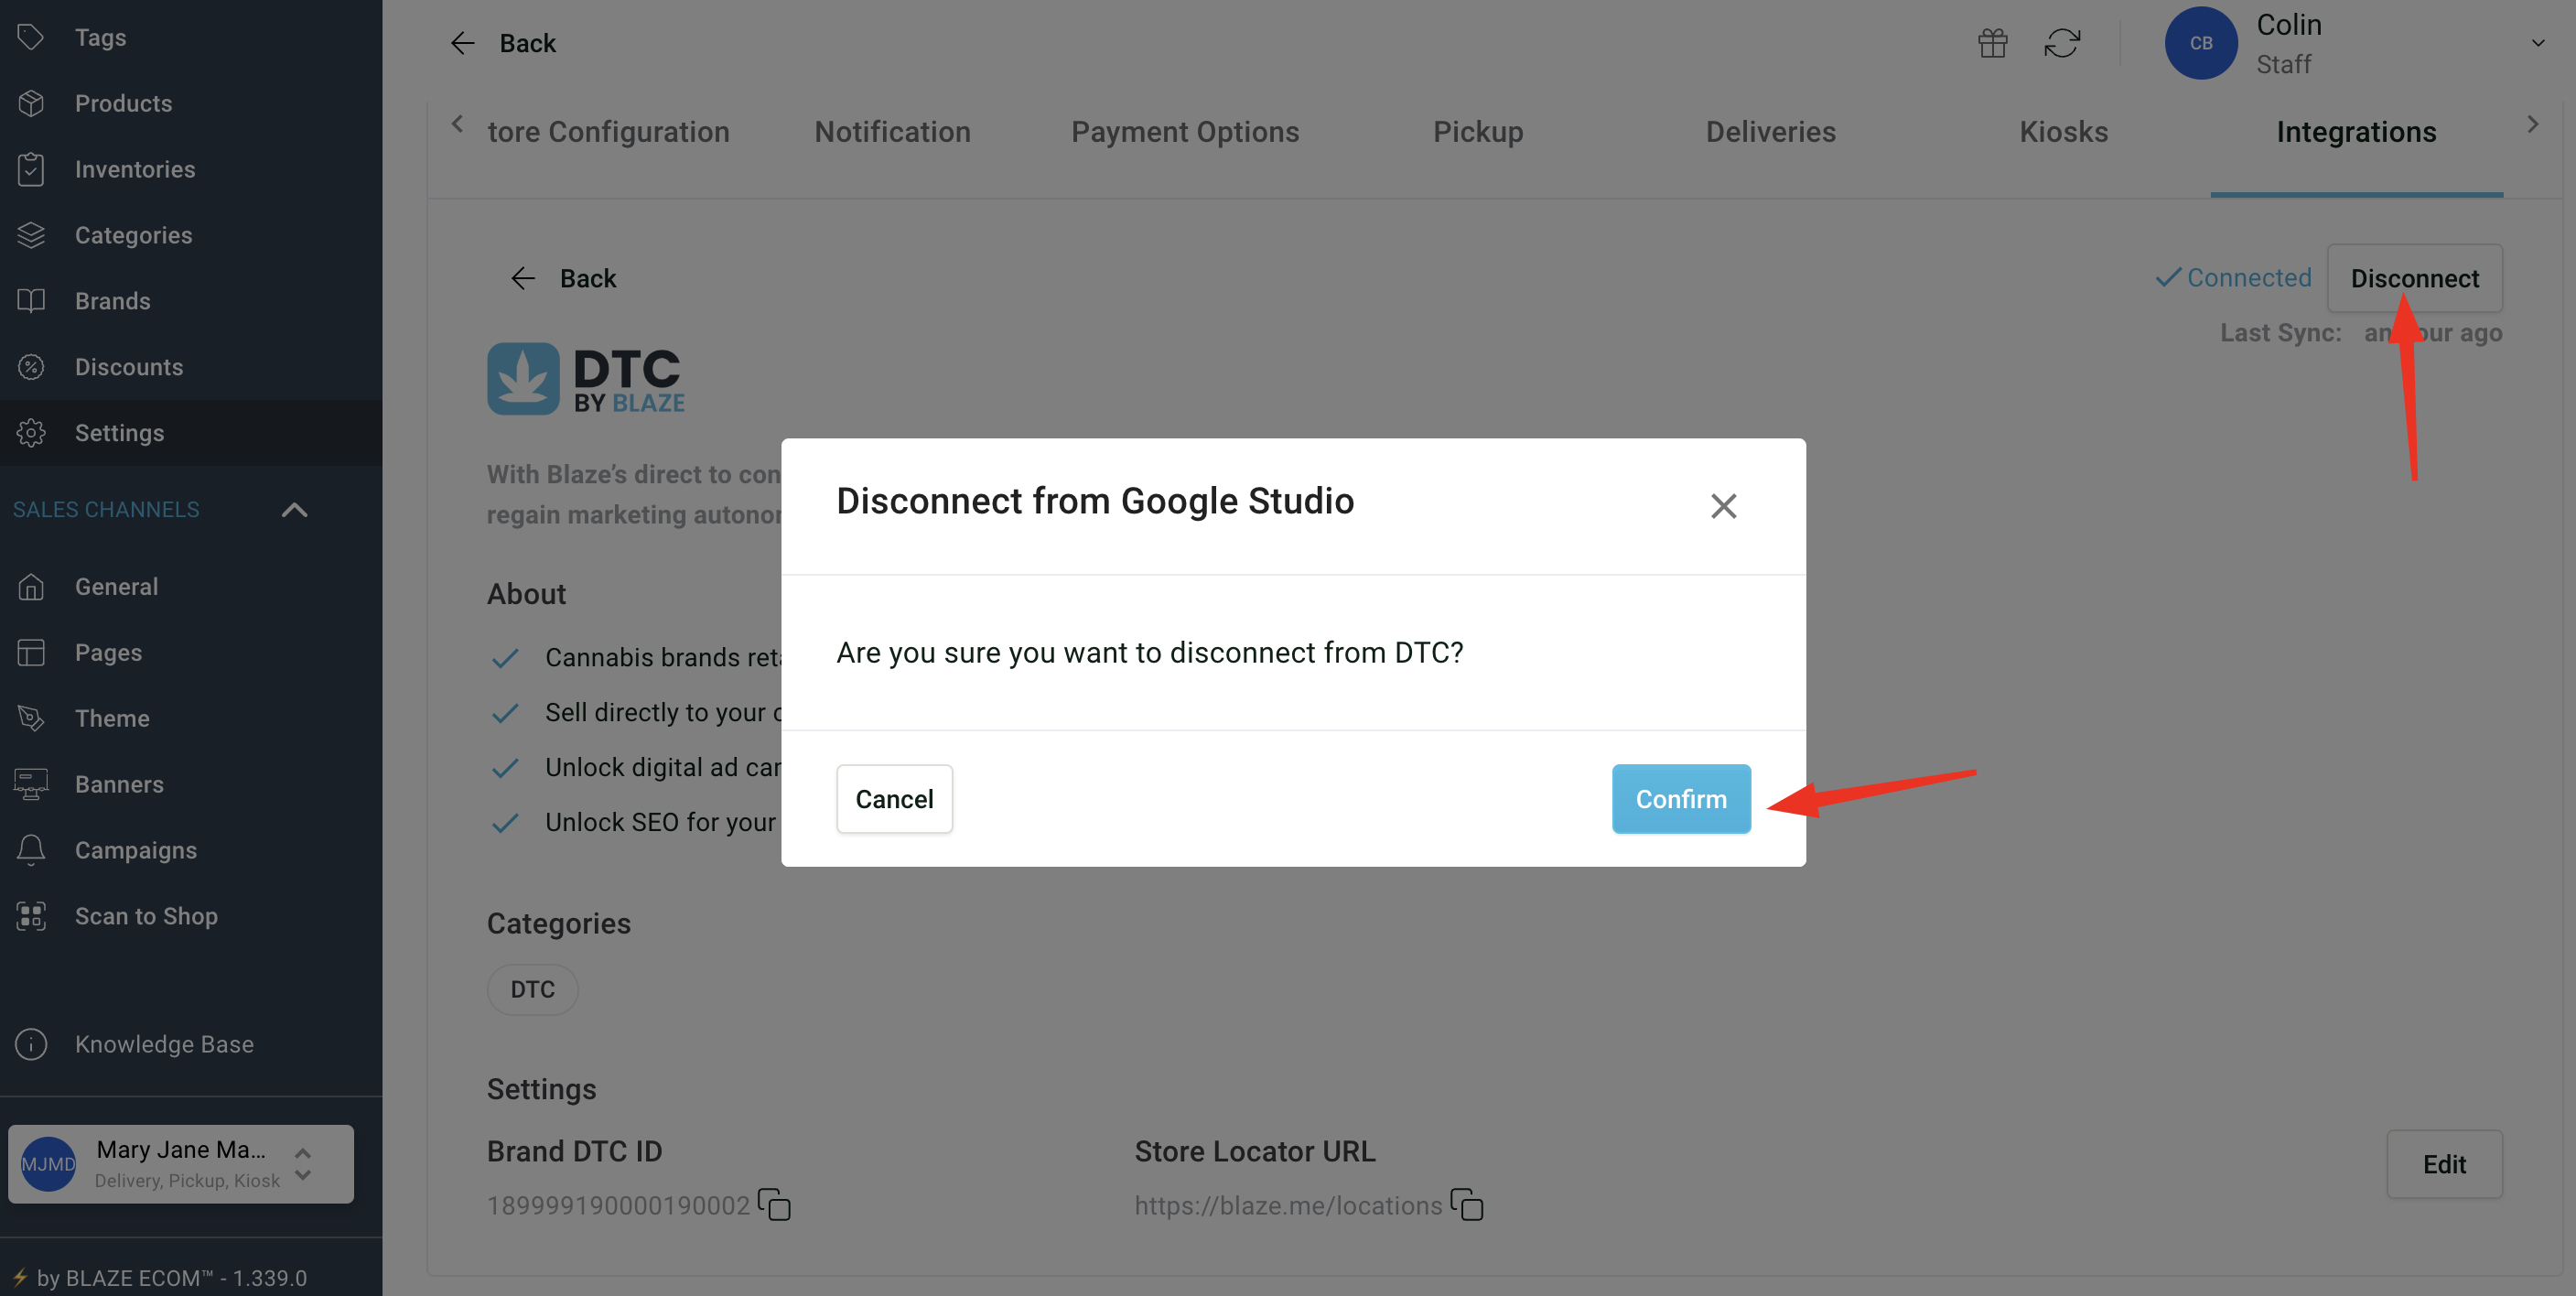Click the Knowledge Base info icon
Screen dimensions: 2576x1296
(31, 1044)
